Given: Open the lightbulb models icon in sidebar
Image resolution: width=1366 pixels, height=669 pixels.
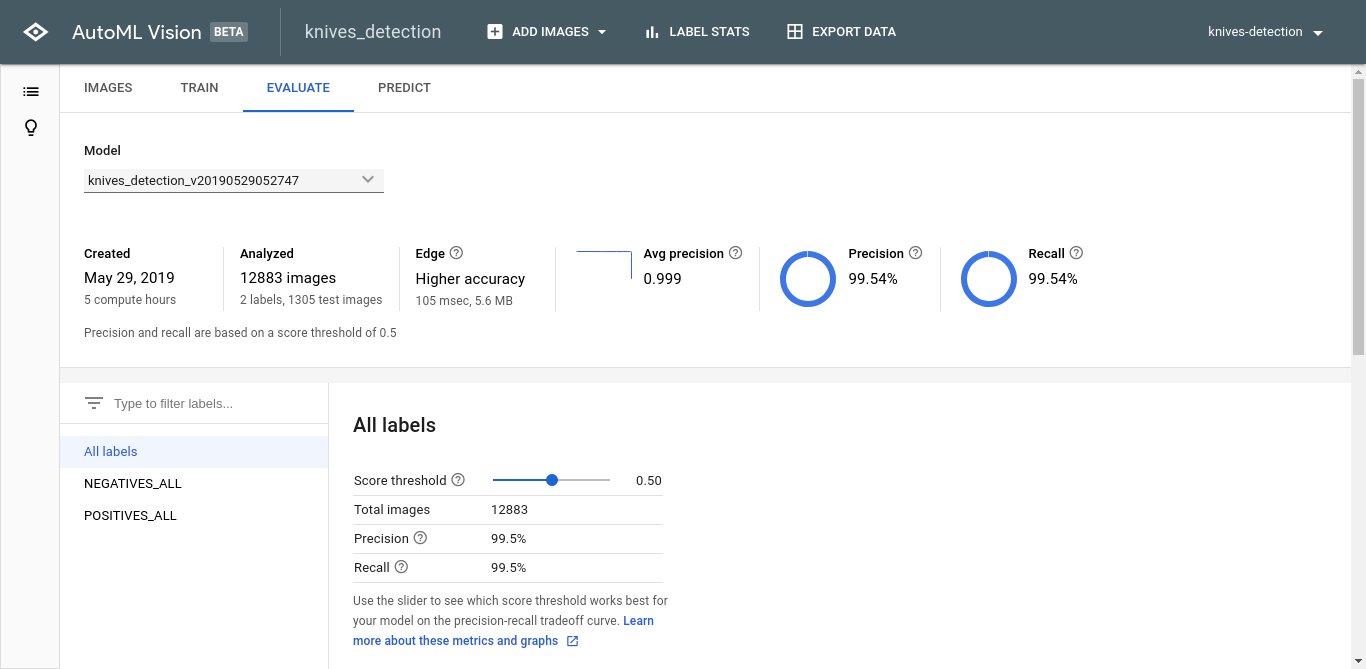Looking at the screenshot, I should coord(31,128).
